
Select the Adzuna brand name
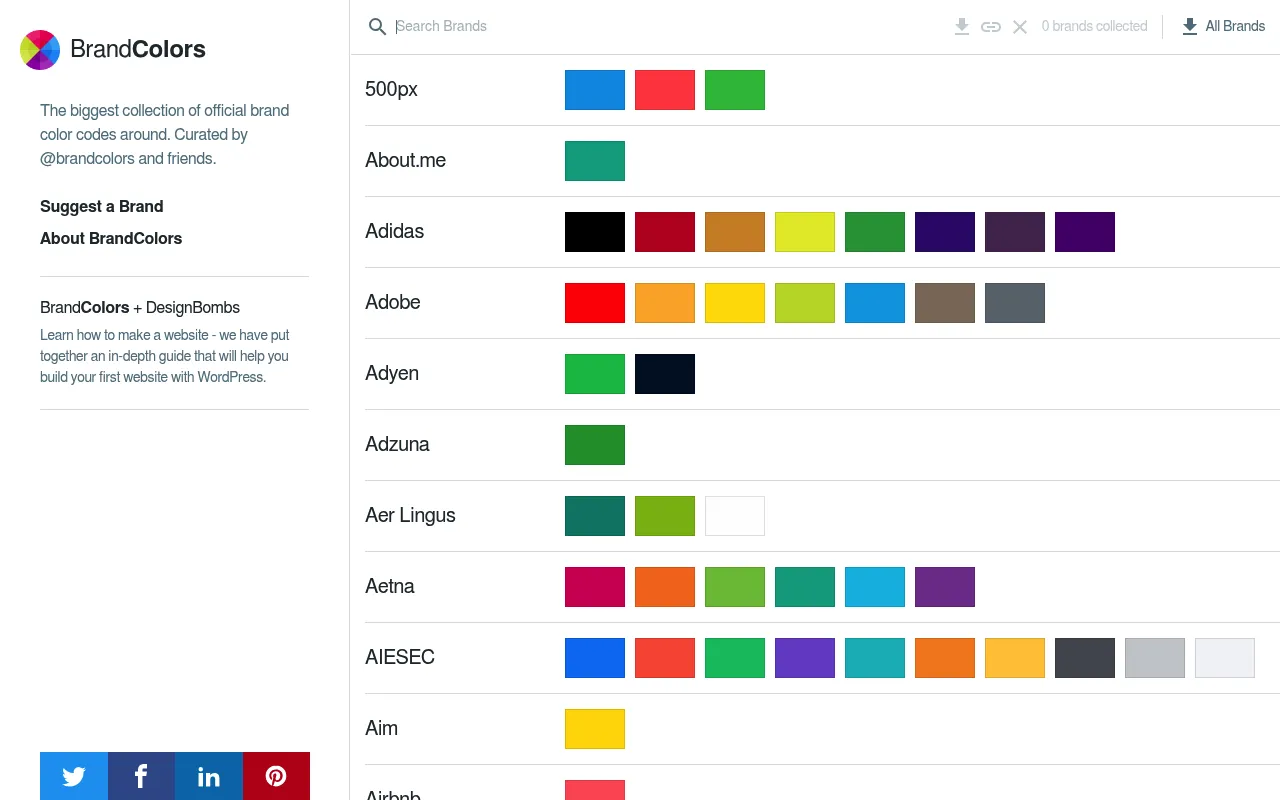398,444
